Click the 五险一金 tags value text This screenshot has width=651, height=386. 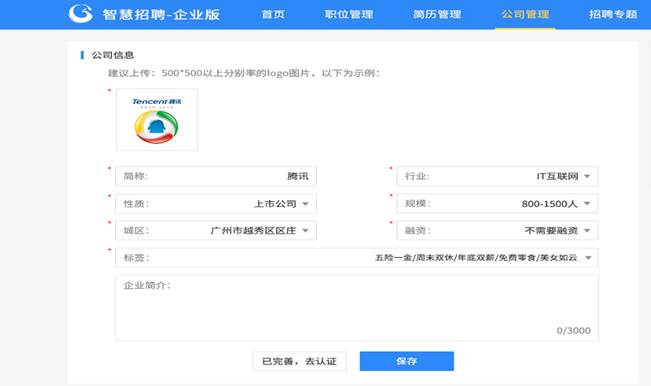point(476,258)
